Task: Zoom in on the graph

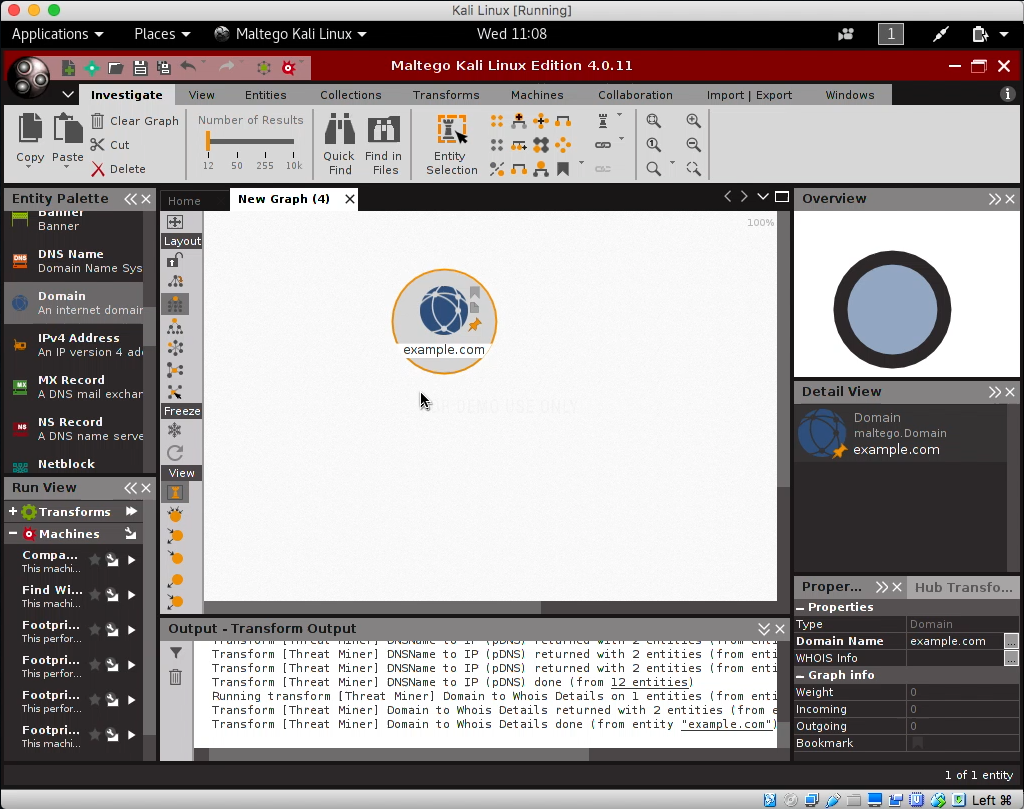Action: coord(694,120)
